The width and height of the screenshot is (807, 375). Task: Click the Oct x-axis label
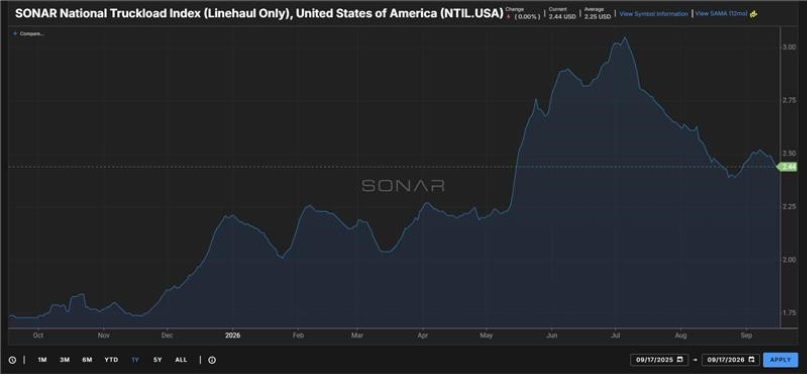click(x=37, y=335)
